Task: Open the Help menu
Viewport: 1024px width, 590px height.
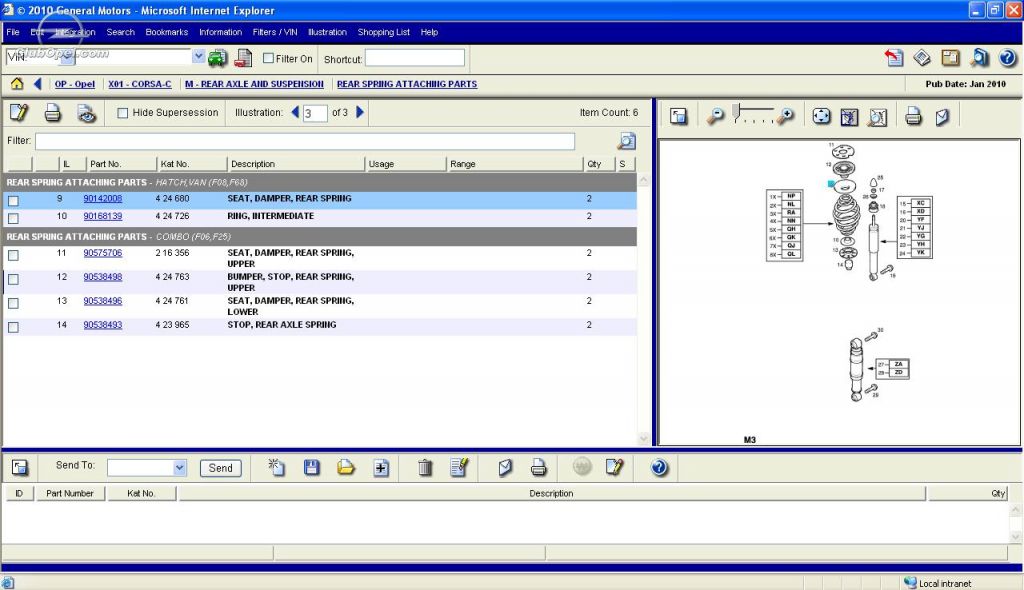Action: 429,32
